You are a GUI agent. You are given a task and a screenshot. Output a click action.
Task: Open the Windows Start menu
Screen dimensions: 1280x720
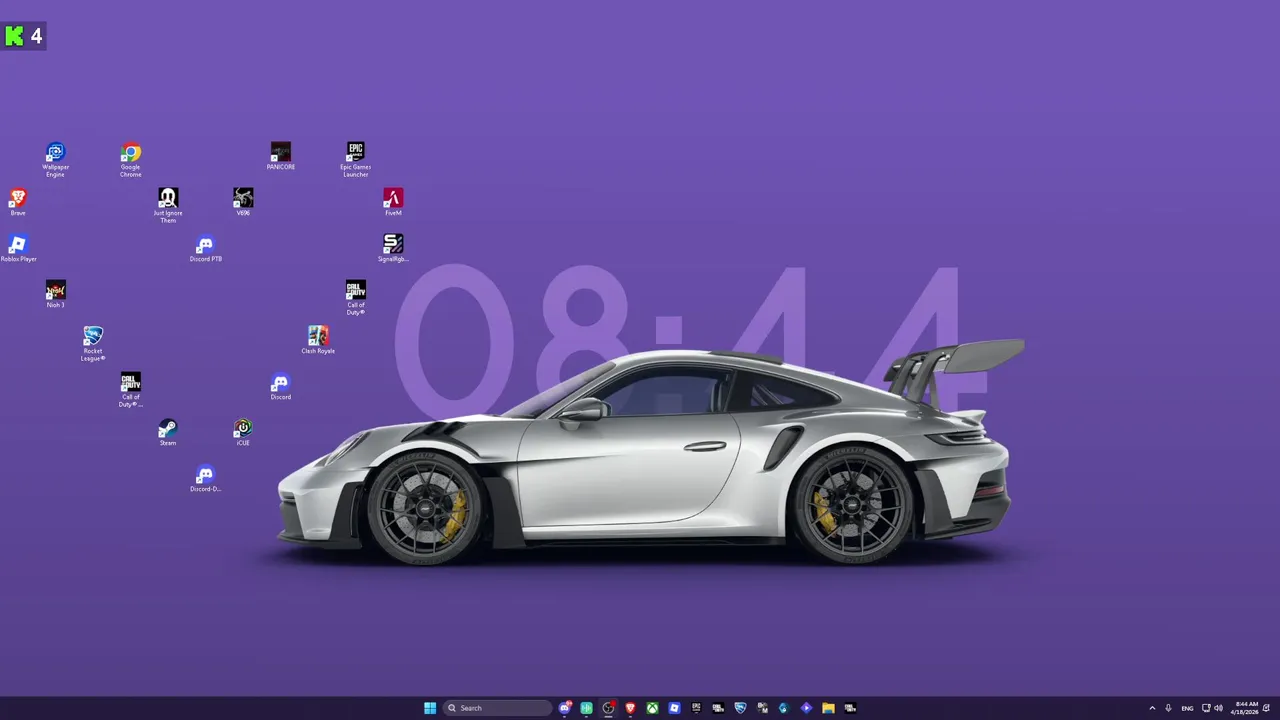click(430, 708)
